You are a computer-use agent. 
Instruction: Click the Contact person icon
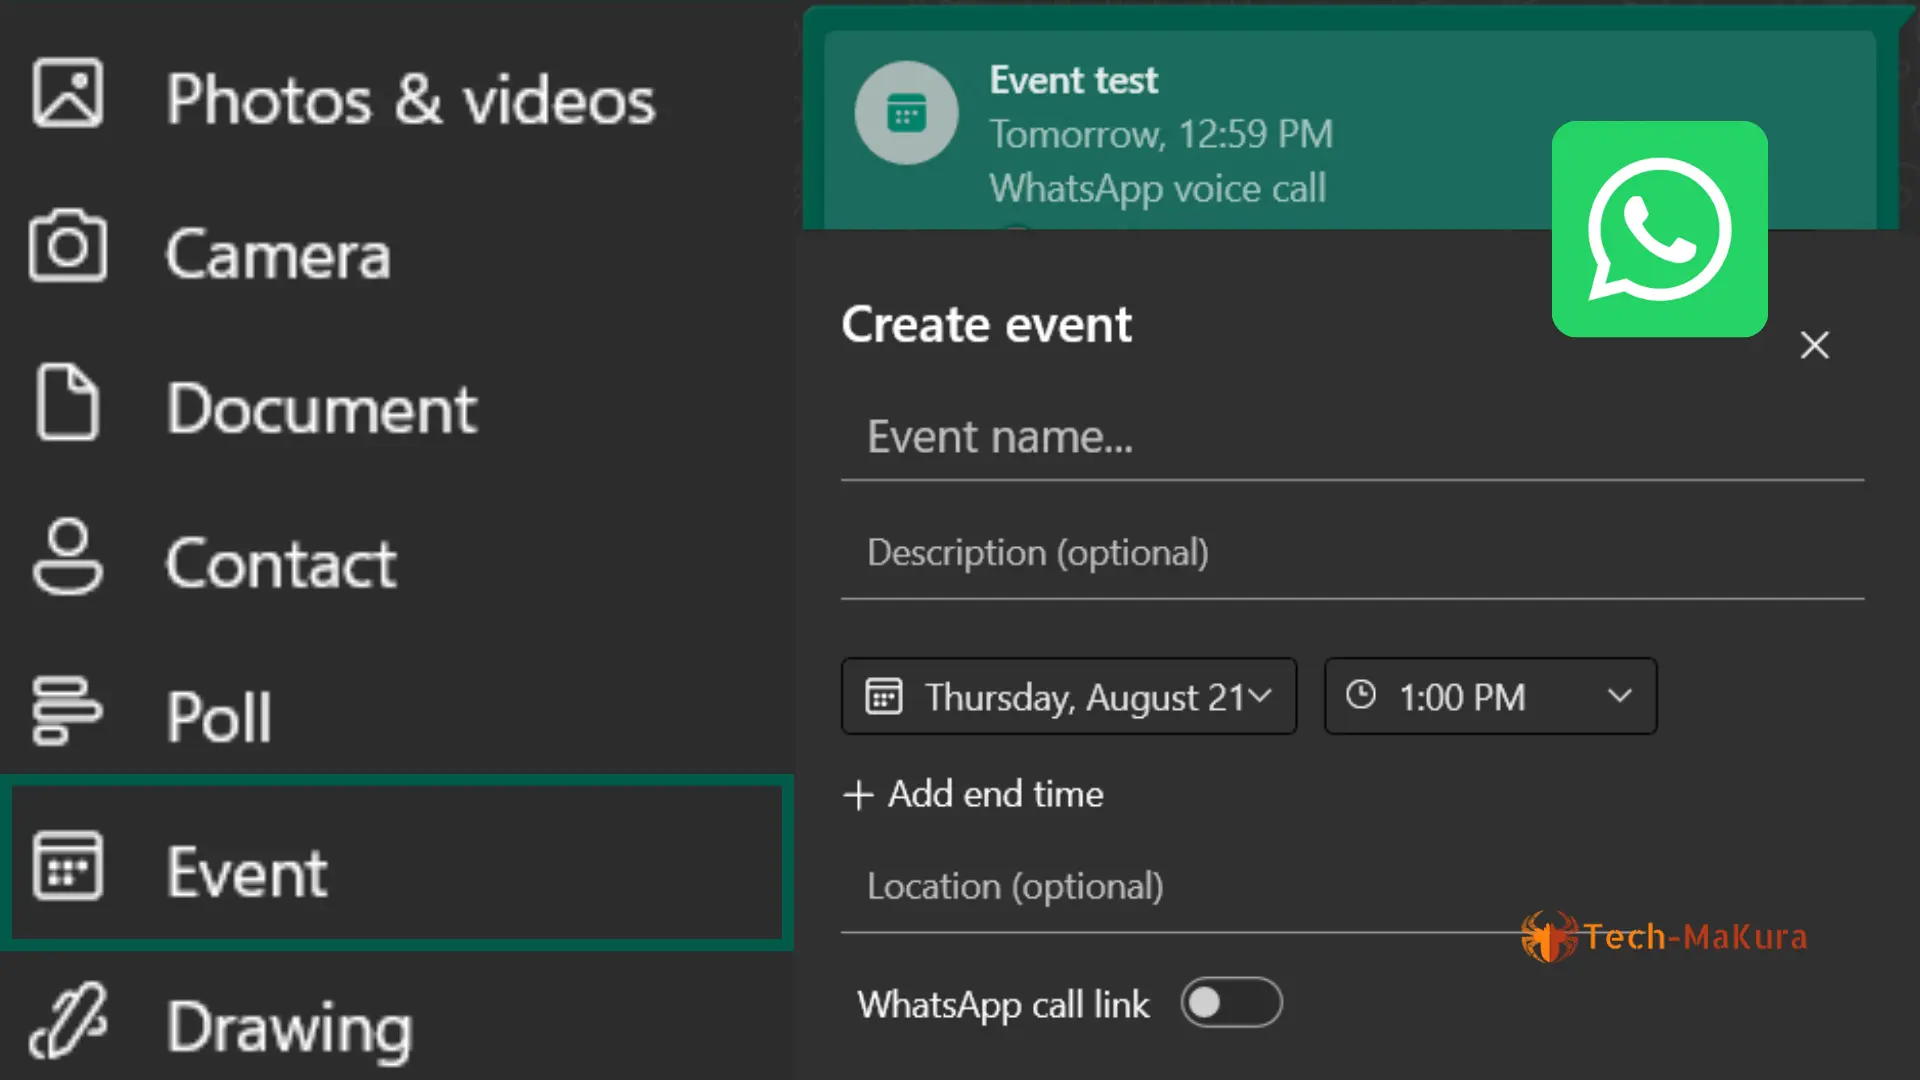(x=68, y=557)
